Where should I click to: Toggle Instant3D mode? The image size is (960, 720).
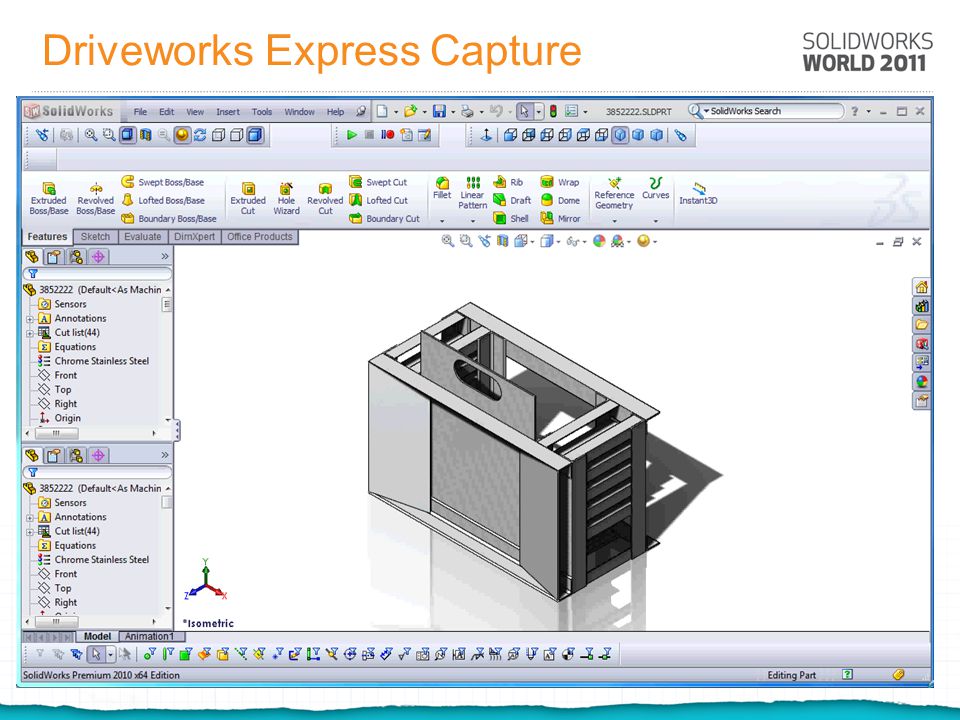click(x=698, y=193)
